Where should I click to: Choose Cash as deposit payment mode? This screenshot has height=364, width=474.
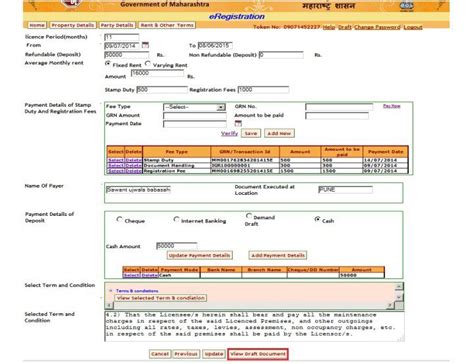(x=317, y=219)
